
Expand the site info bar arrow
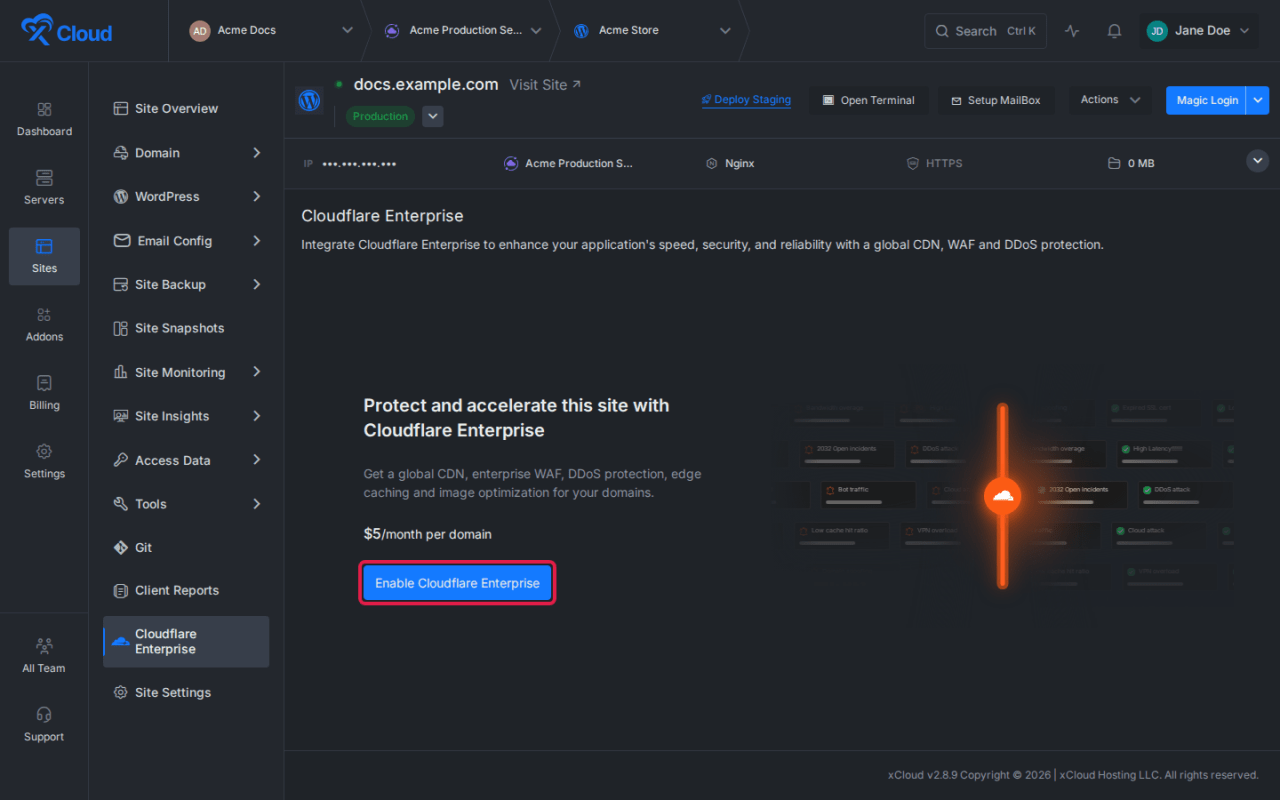(x=1258, y=161)
